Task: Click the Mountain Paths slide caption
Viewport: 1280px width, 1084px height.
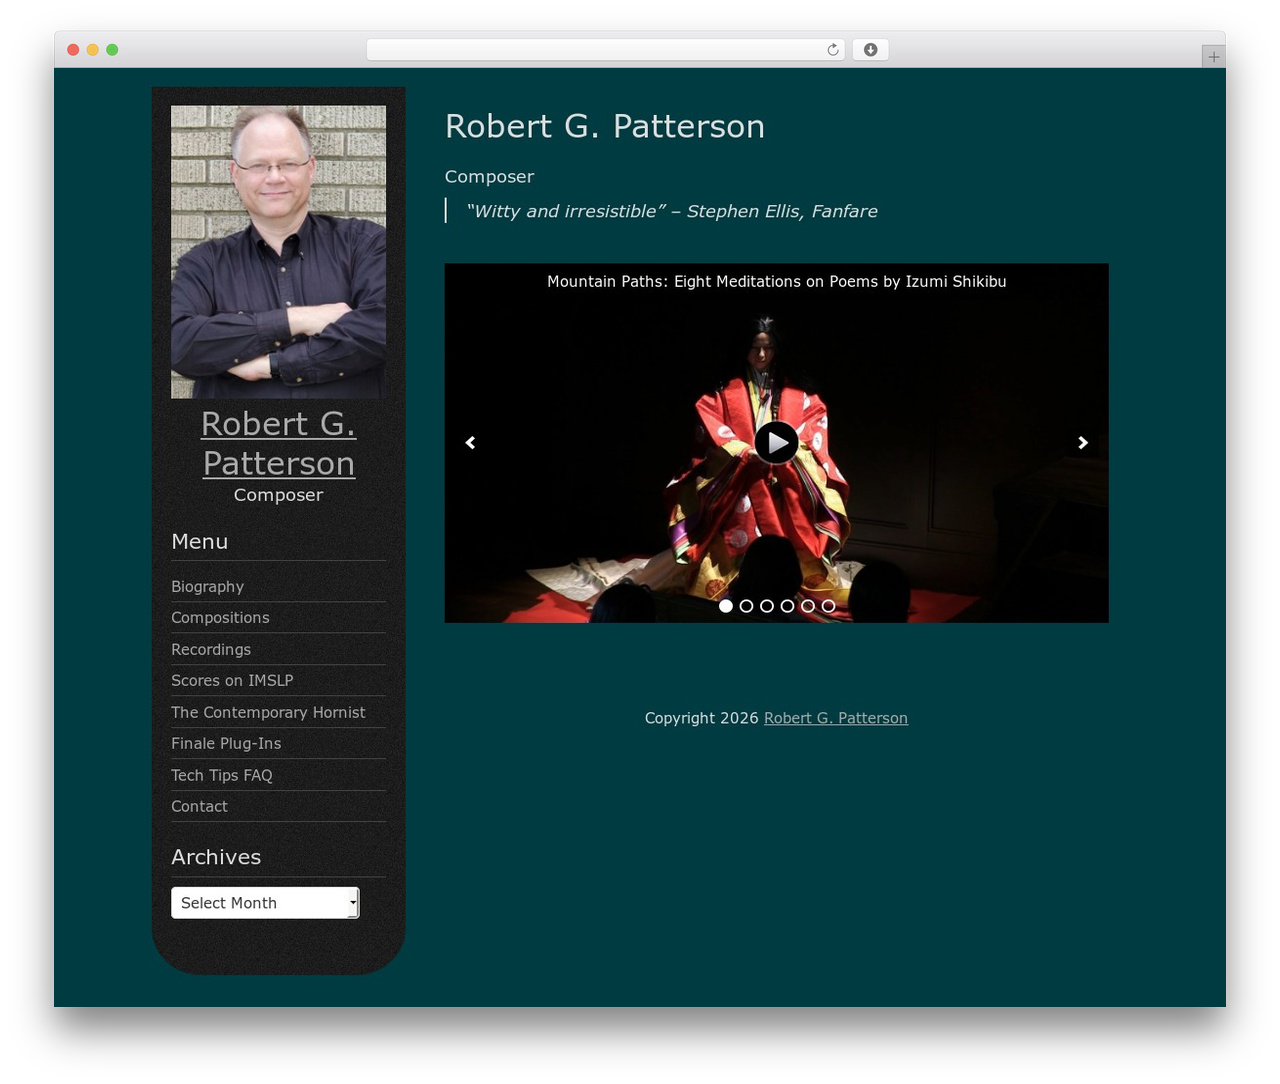Action: (x=776, y=282)
